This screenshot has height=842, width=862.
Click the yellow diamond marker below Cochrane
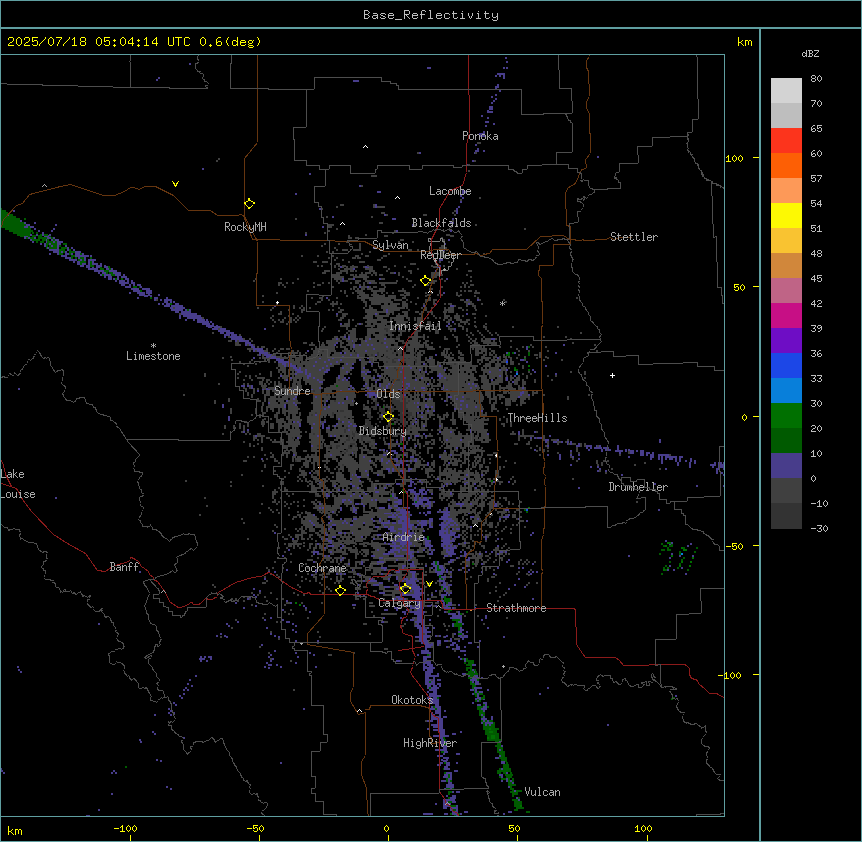click(340, 590)
